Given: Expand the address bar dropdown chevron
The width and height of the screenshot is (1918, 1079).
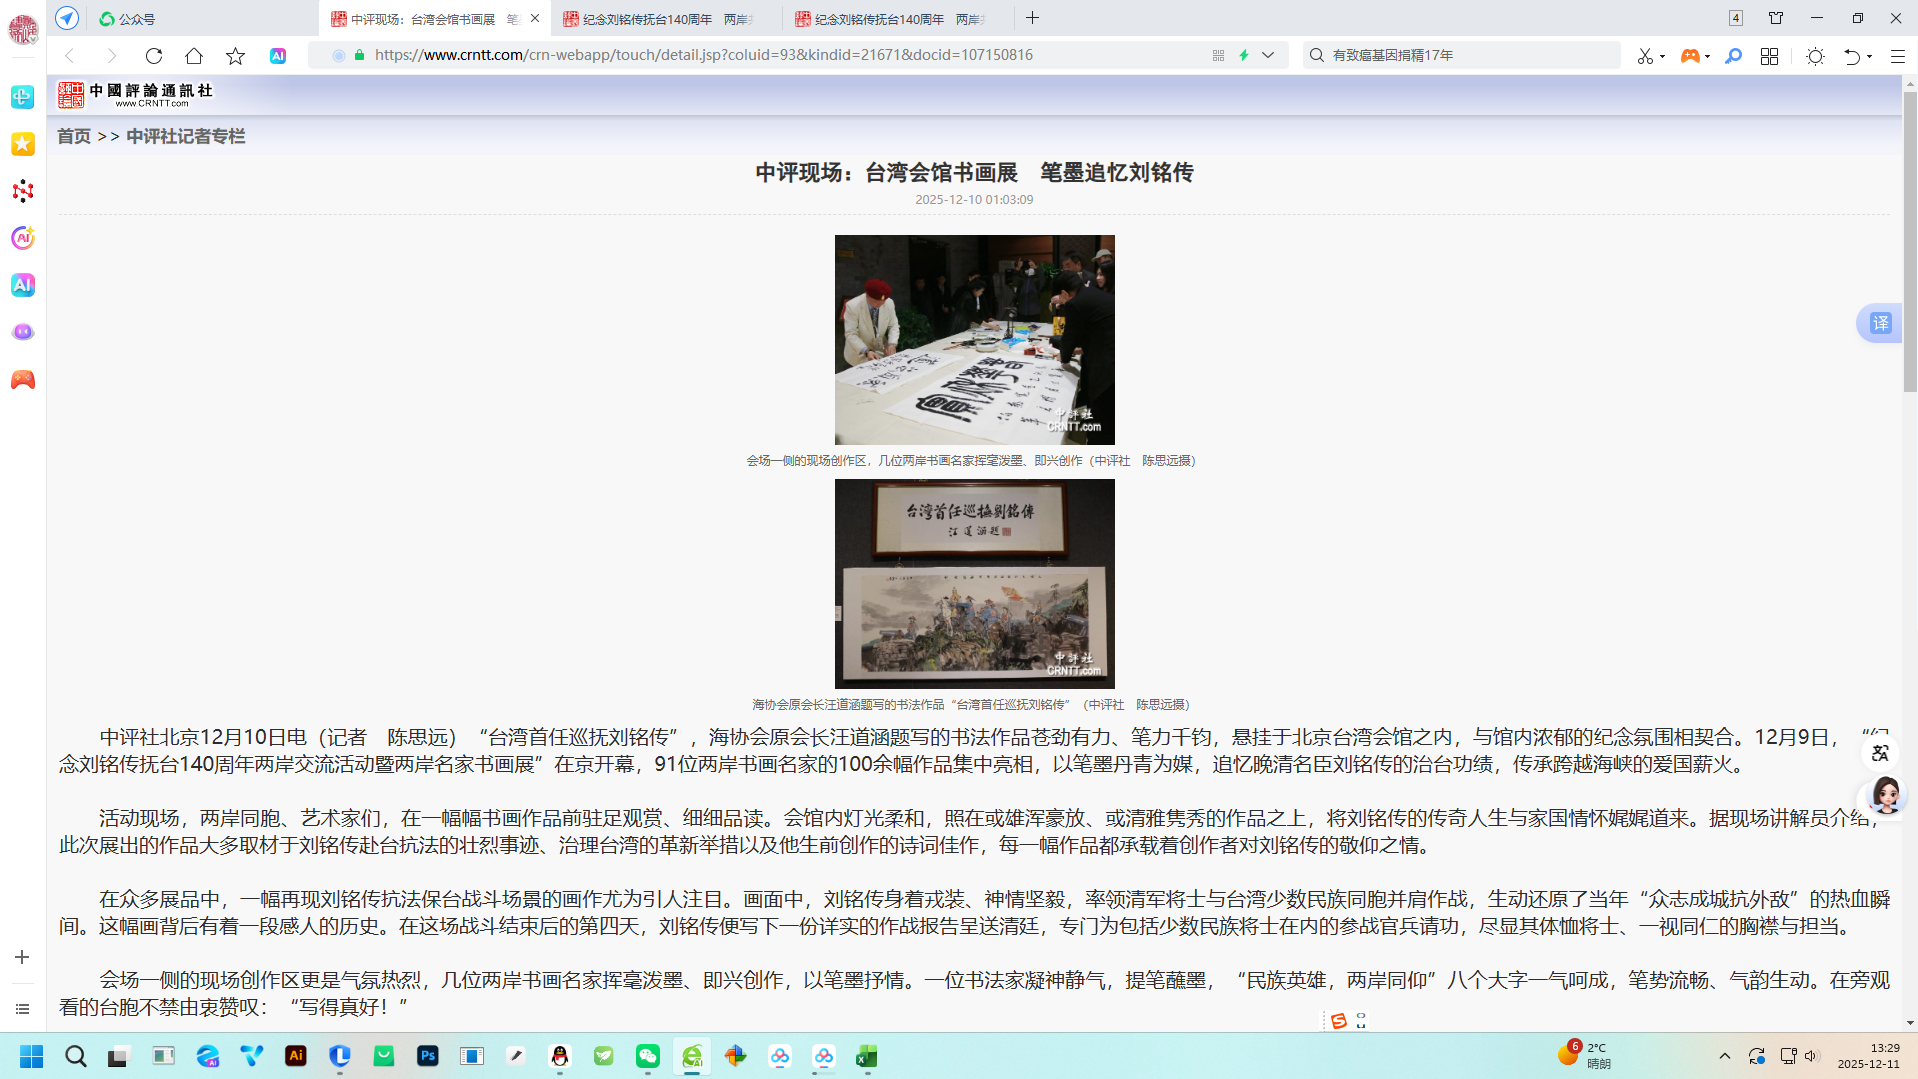Looking at the screenshot, I should pos(1268,55).
